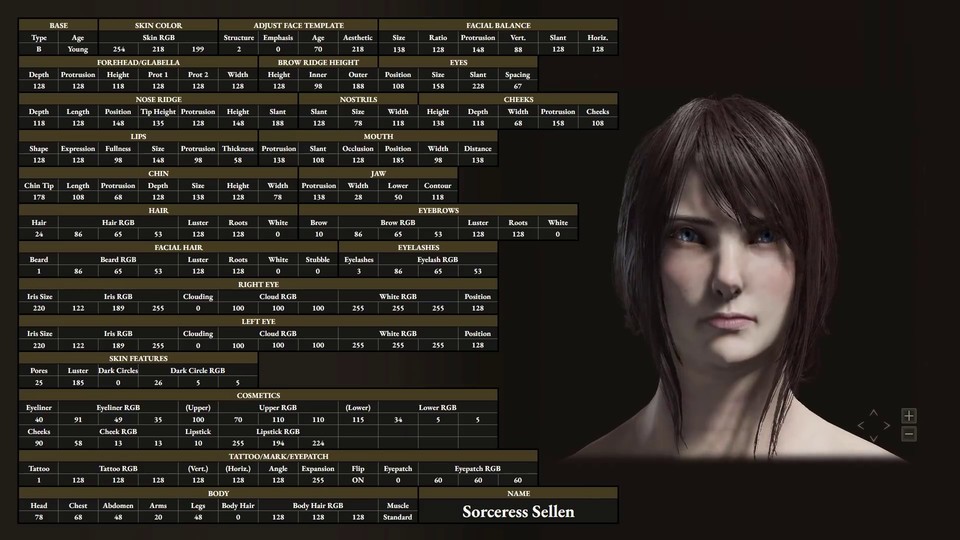
Task: Click the Eyeliner value 40
Action: (x=39, y=419)
